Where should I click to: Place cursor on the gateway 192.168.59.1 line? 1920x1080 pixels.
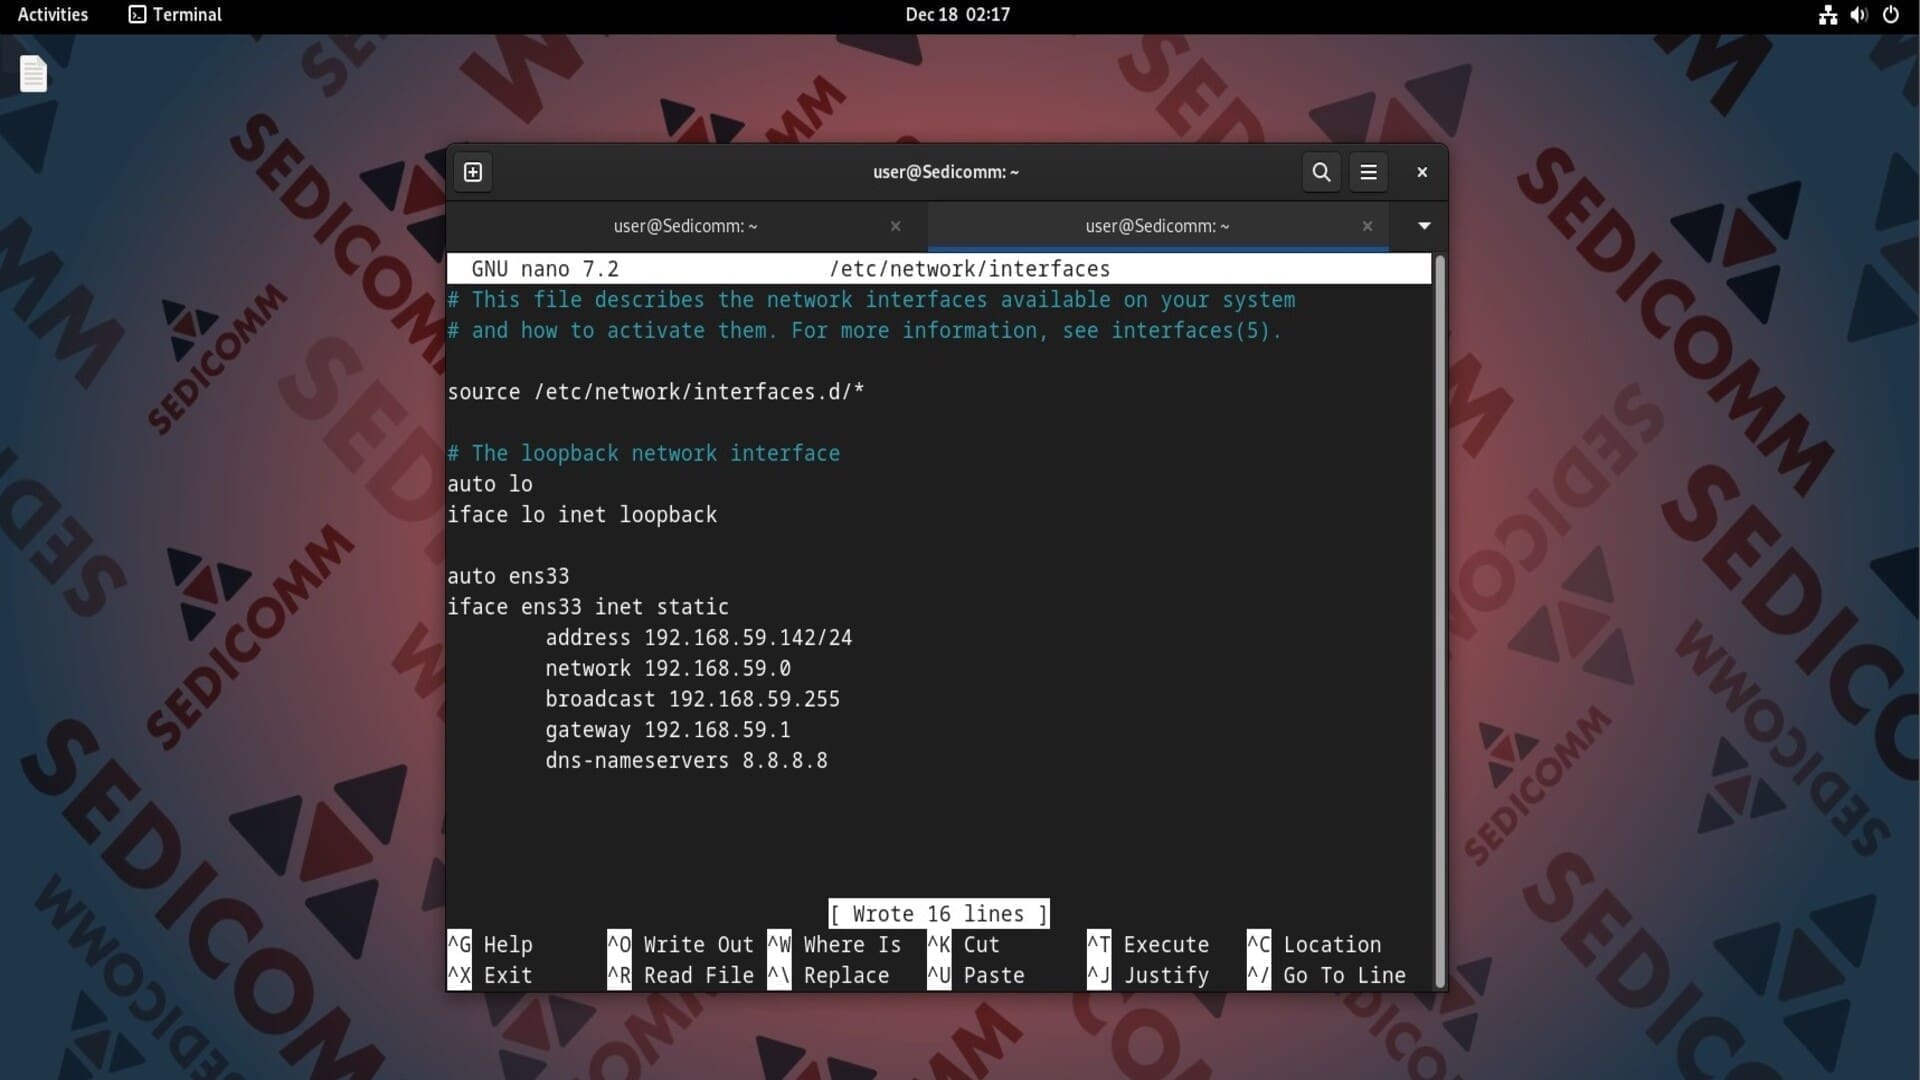[667, 730]
